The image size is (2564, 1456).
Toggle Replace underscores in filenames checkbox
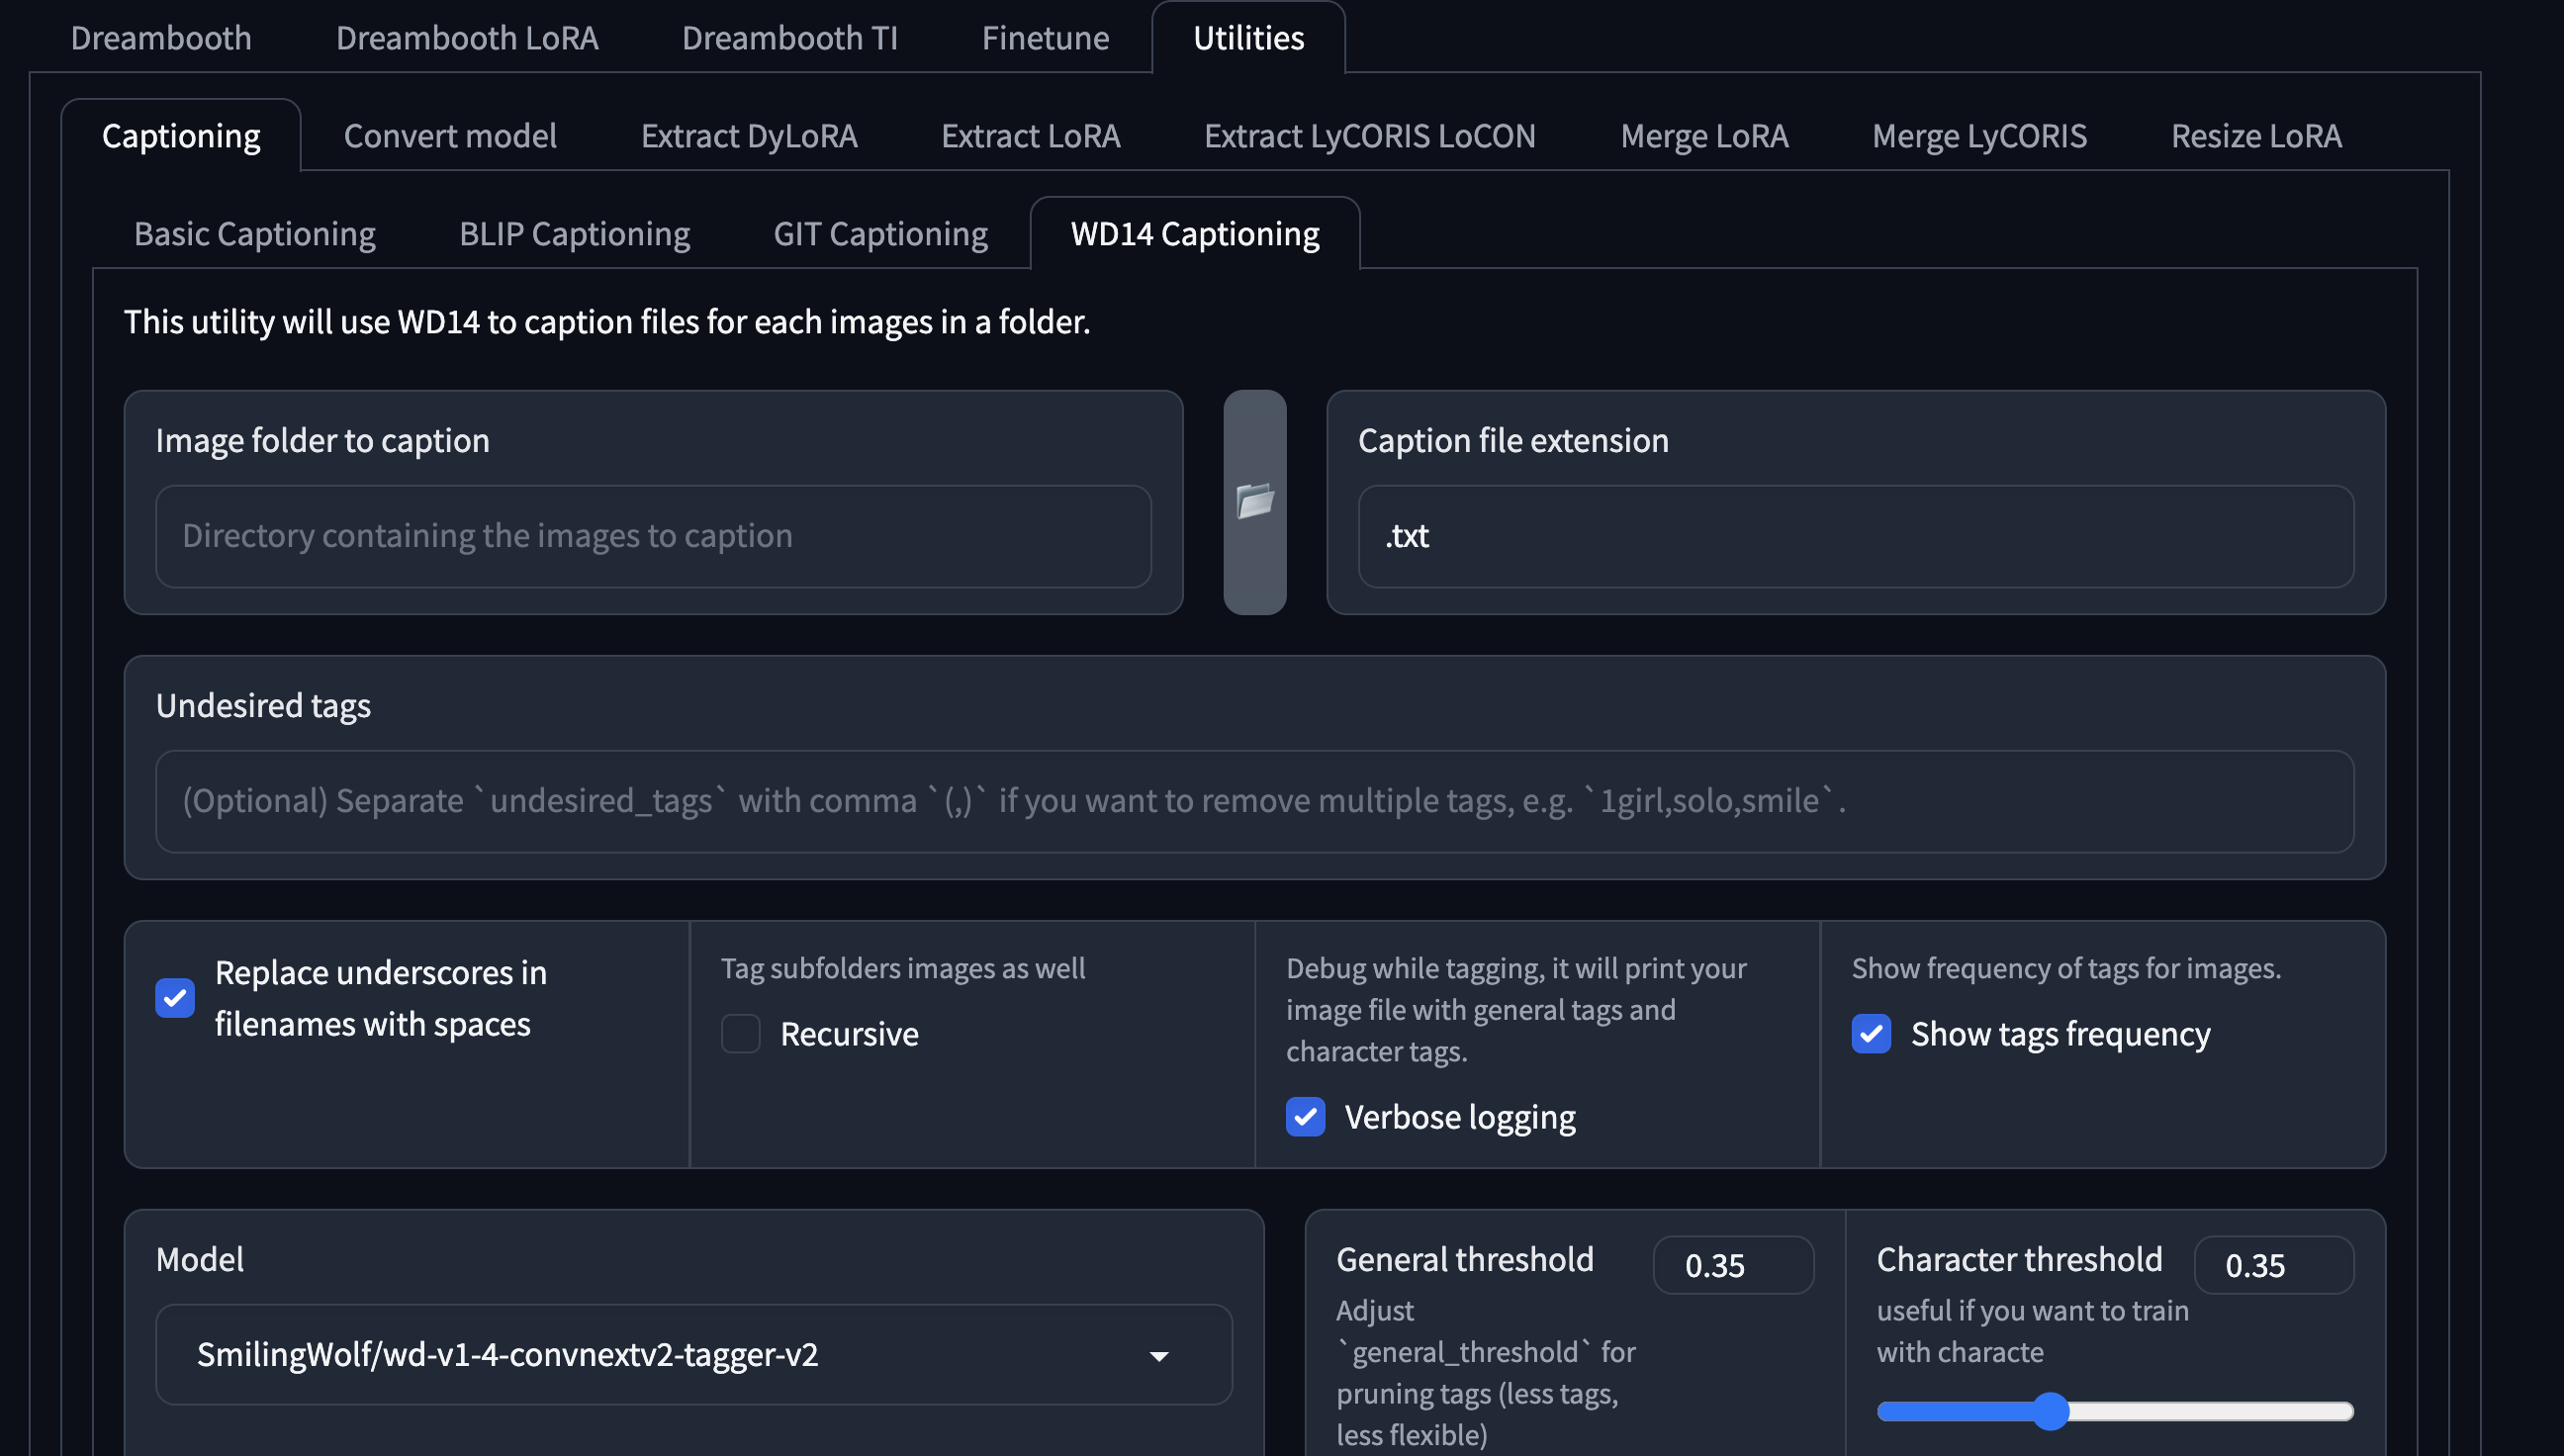tap(175, 997)
